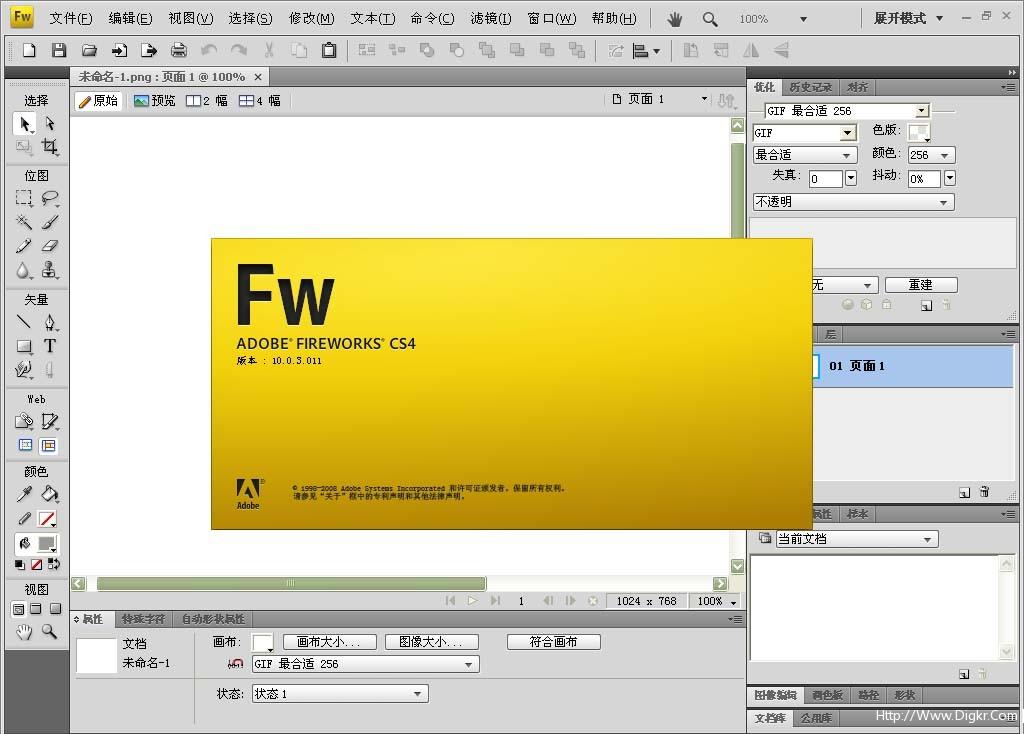Image resolution: width=1024 pixels, height=734 pixels.
Task: Open the 修改(M) menu
Action: pyautogui.click(x=312, y=18)
